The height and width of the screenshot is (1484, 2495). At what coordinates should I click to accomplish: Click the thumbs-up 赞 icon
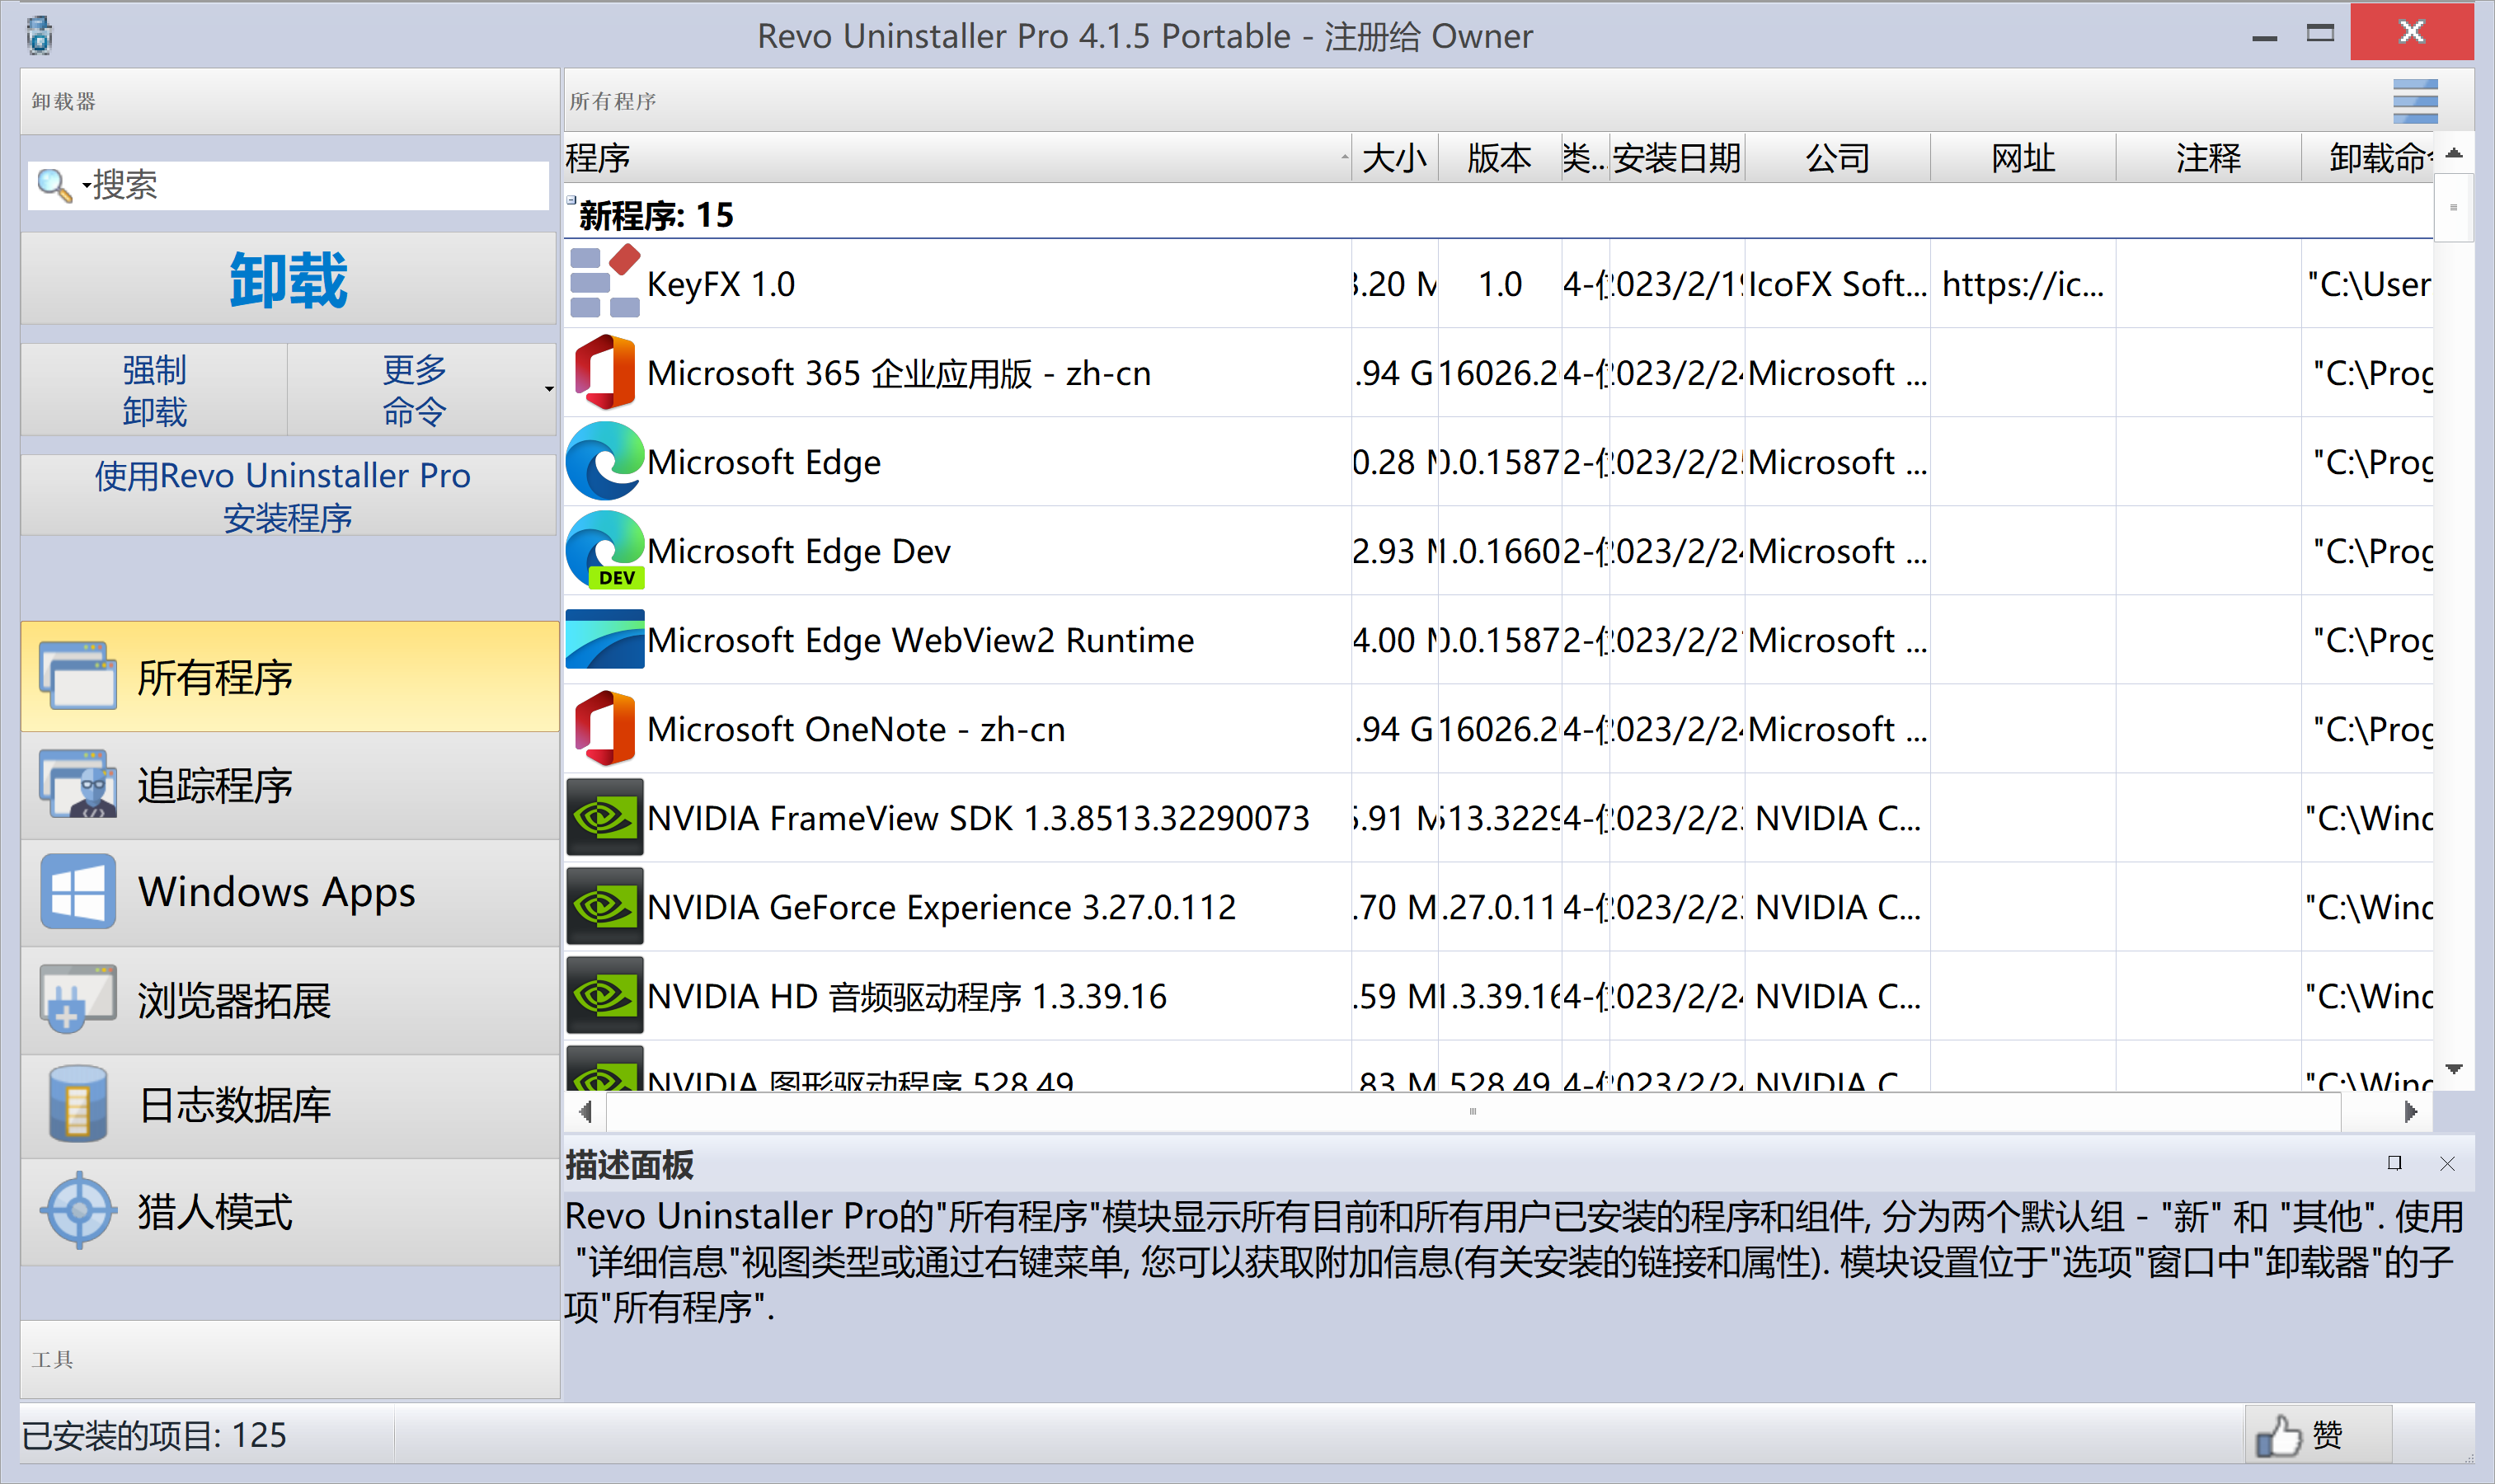[2278, 1436]
